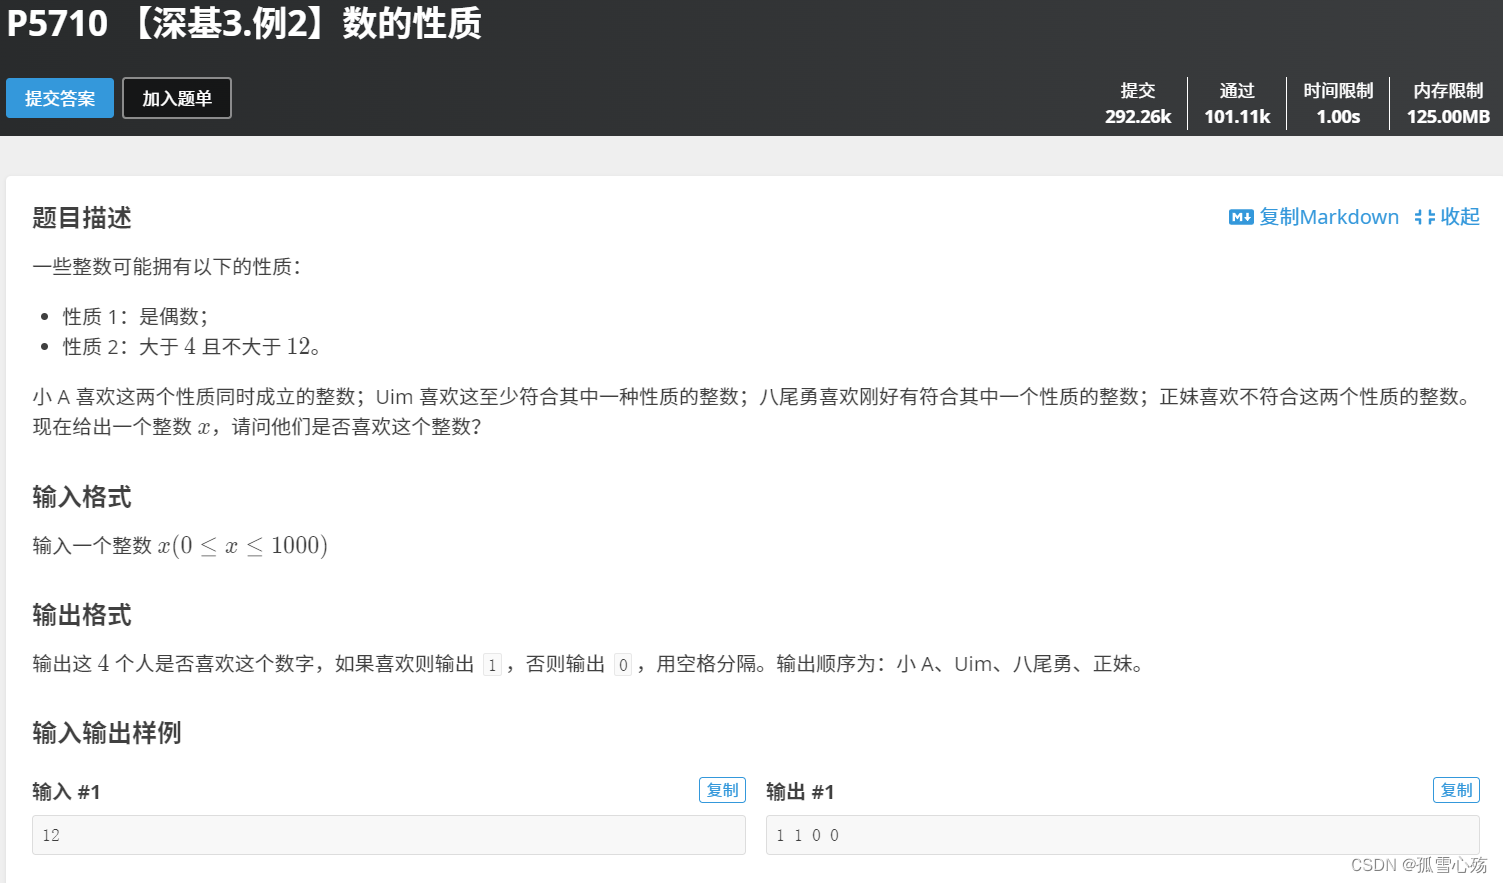Click 复制Markdown to copy problem as Markdown
Viewport: 1503px width, 883px height.
tap(1327, 217)
